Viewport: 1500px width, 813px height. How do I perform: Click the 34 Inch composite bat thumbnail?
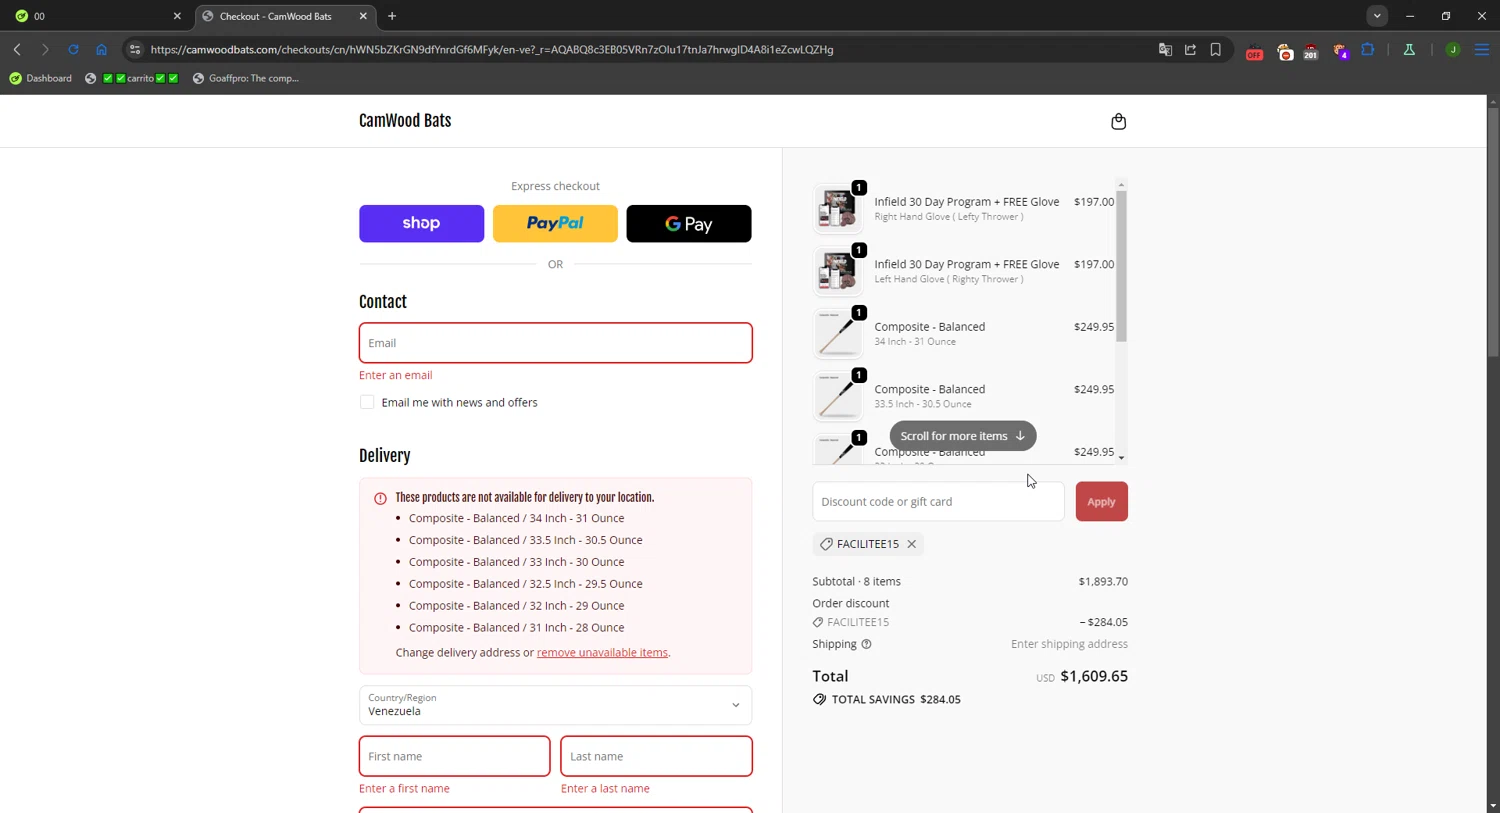click(837, 333)
